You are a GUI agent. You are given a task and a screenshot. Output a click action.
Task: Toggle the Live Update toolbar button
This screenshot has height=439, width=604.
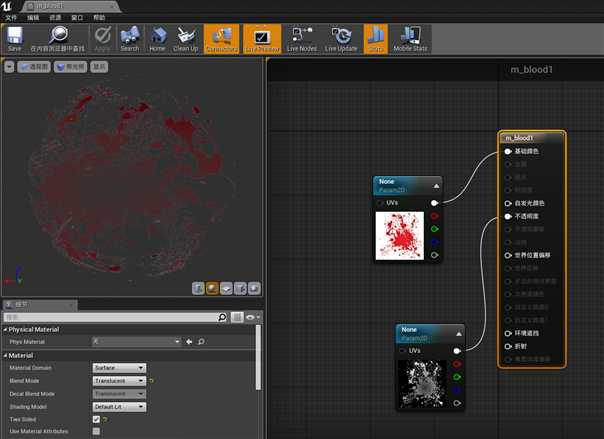[341, 39]
